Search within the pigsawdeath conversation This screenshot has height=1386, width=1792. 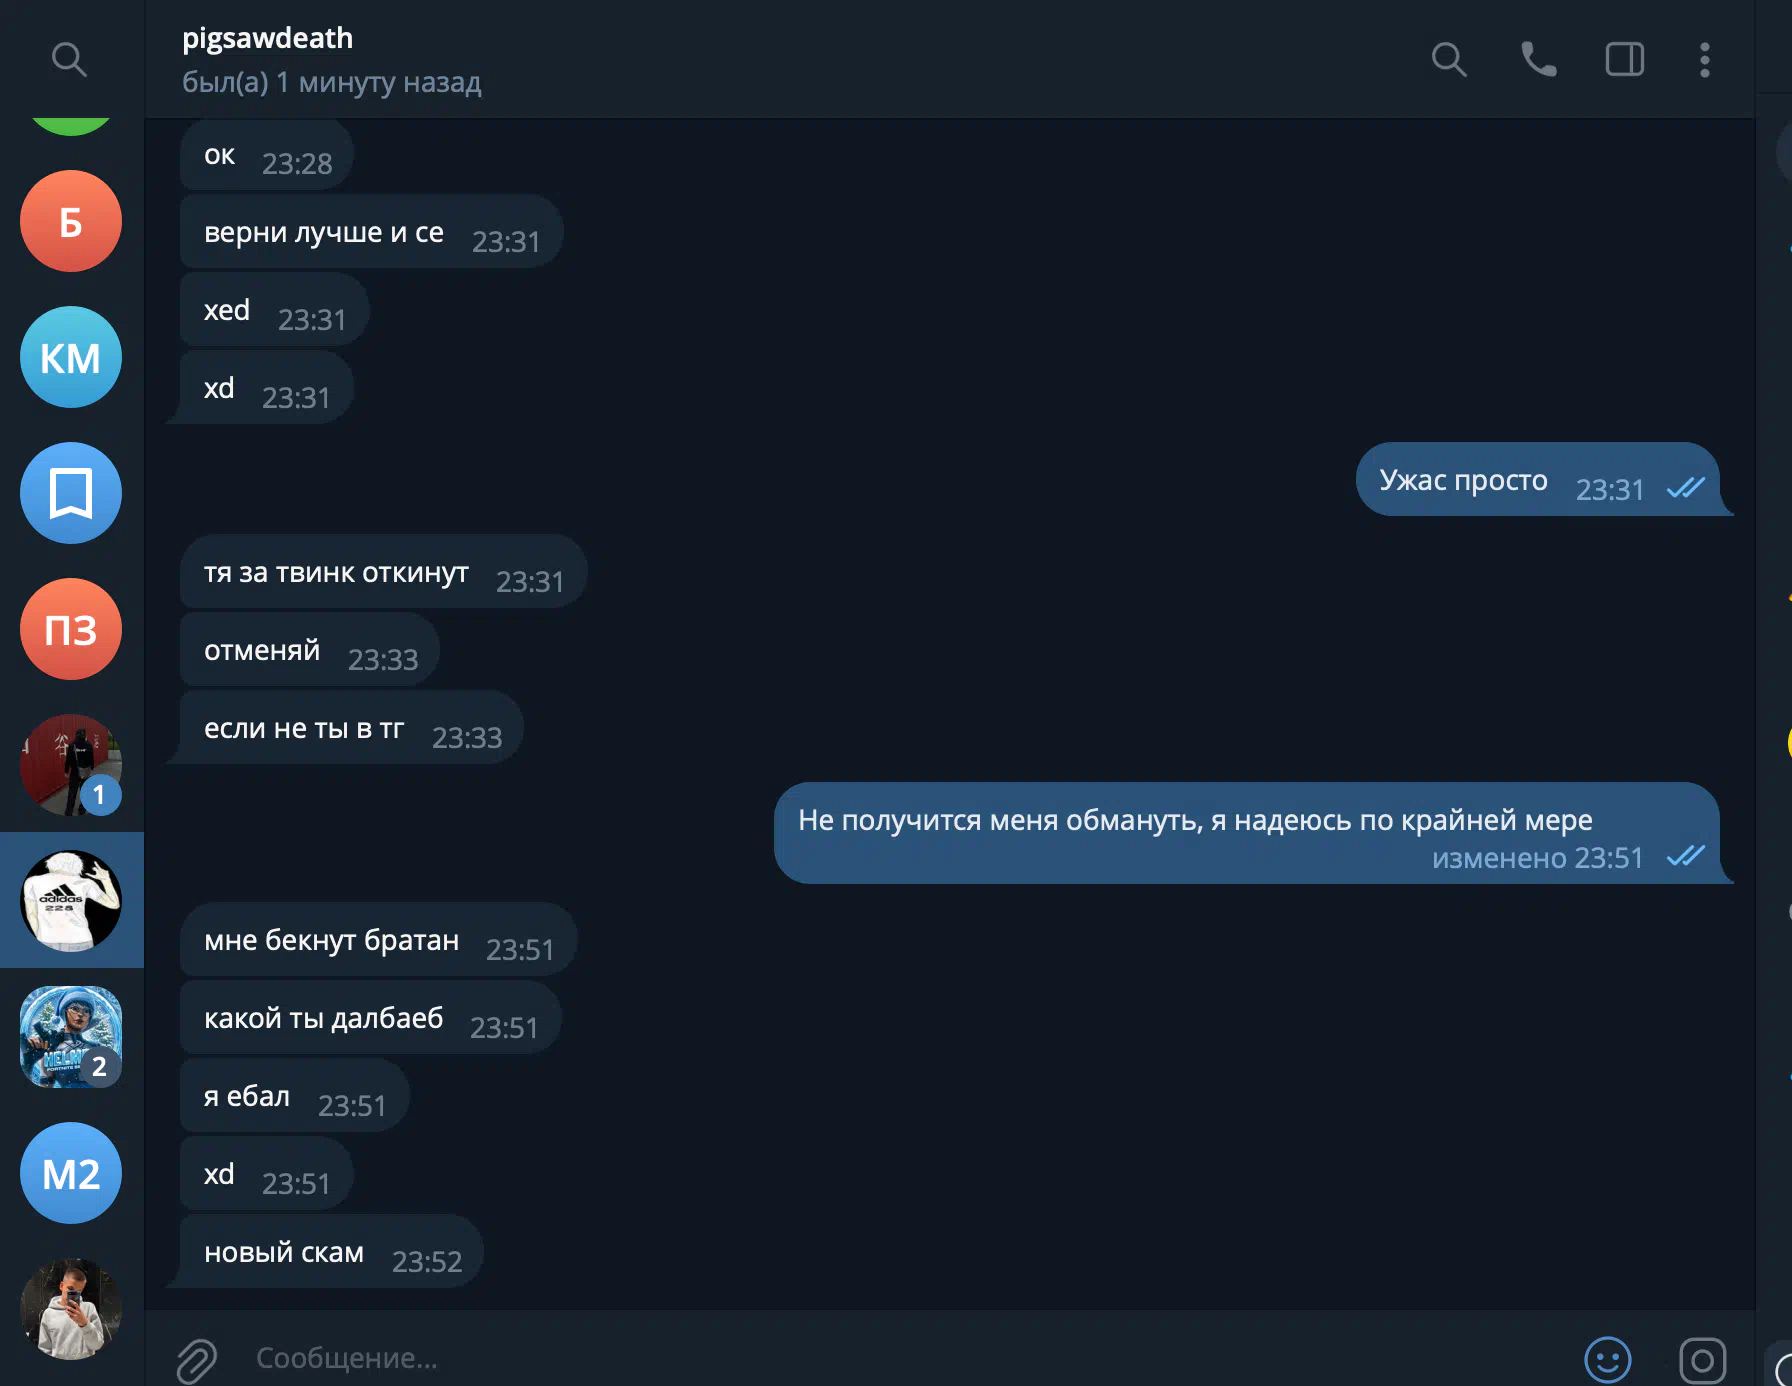[1448, 60]
